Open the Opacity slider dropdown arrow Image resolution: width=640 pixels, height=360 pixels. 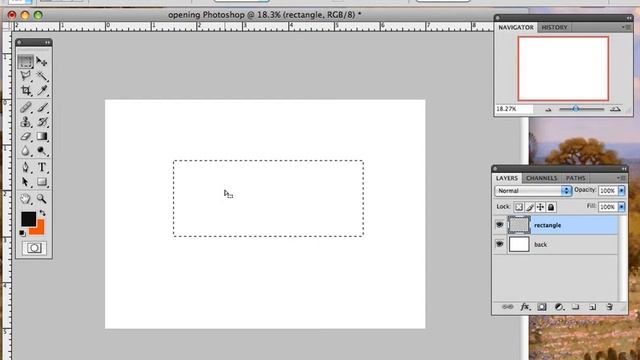pyautogui.click(x=622, y=191)
